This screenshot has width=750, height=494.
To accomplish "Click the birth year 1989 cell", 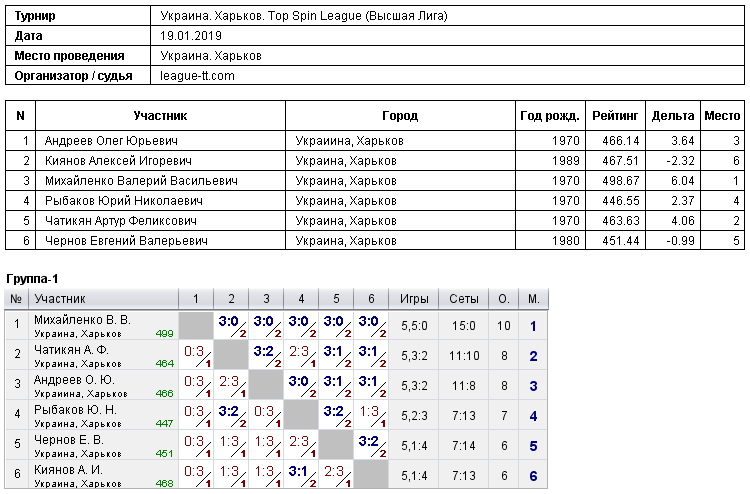I will click(550, 161).
